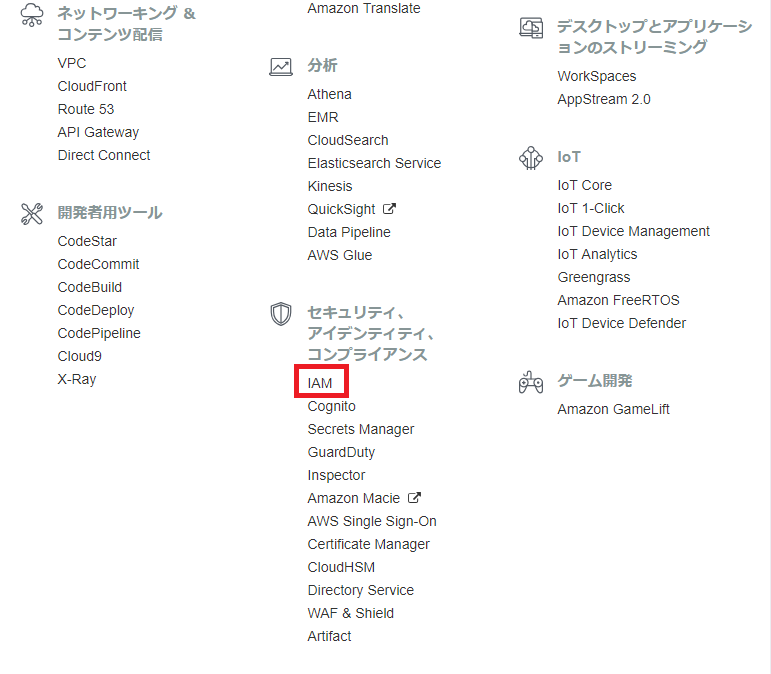This screenshot has width=771, height=674.
Task: Open CodeCommit service
Action: tap(98, 264)
